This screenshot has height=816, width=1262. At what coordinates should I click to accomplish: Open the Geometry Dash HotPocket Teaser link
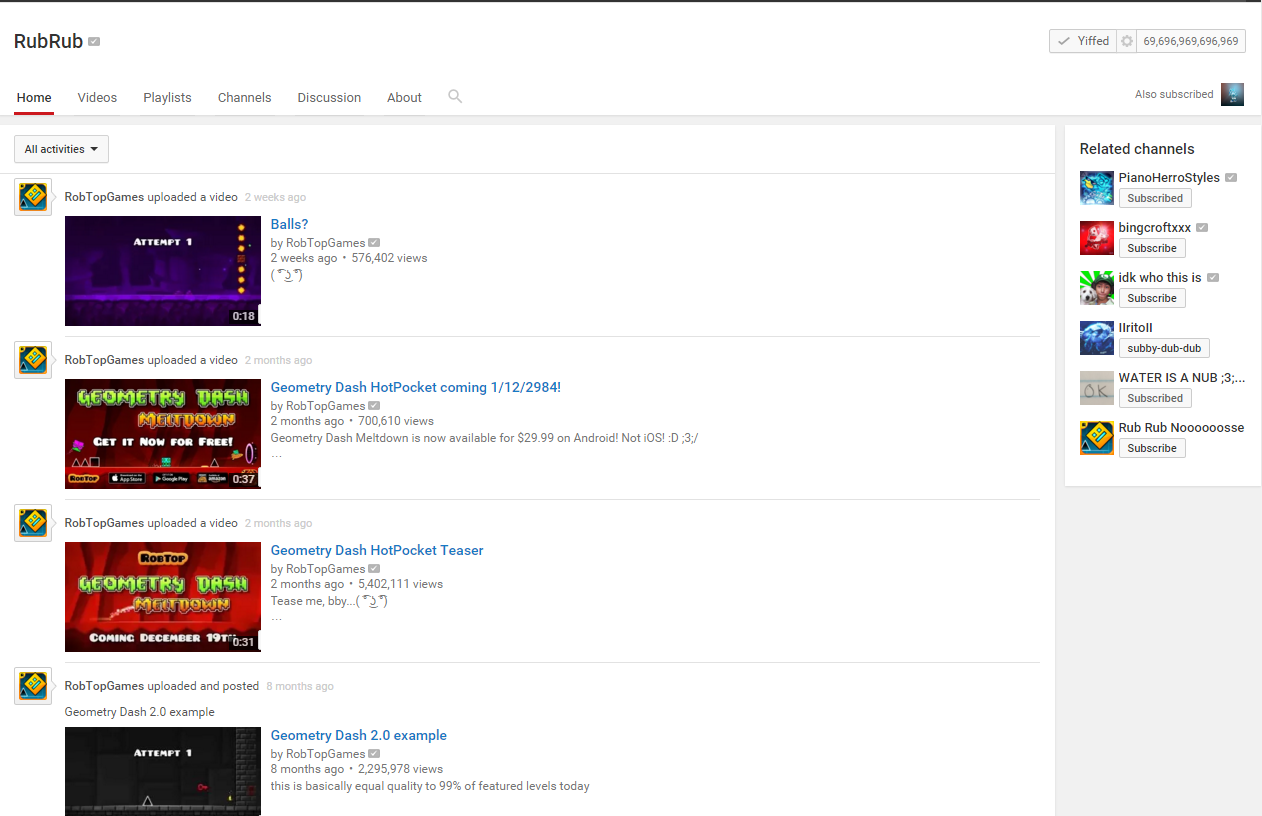pos(377,550)
